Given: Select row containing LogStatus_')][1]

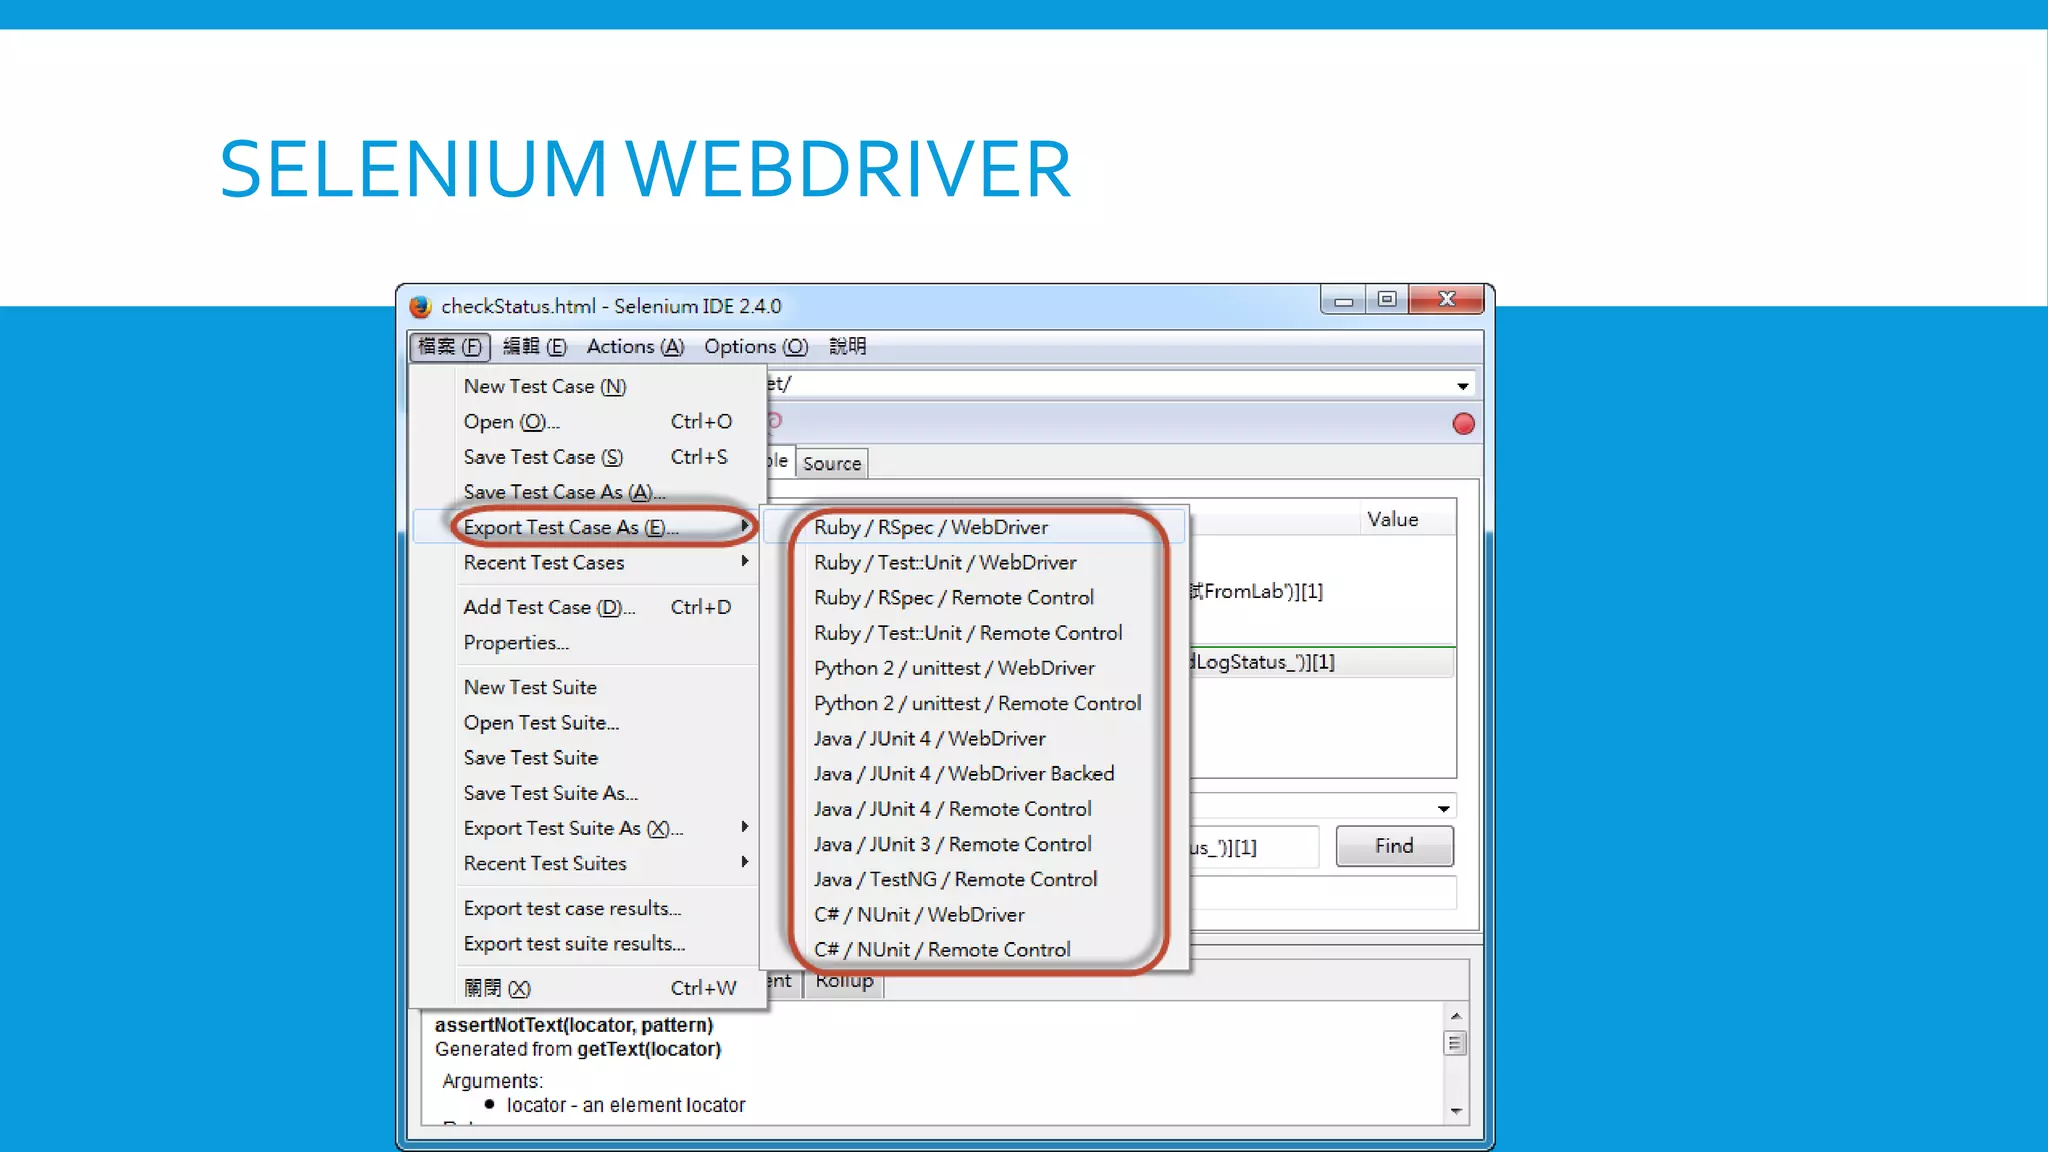Looking at the screenshot, I should coord(1322,662).
